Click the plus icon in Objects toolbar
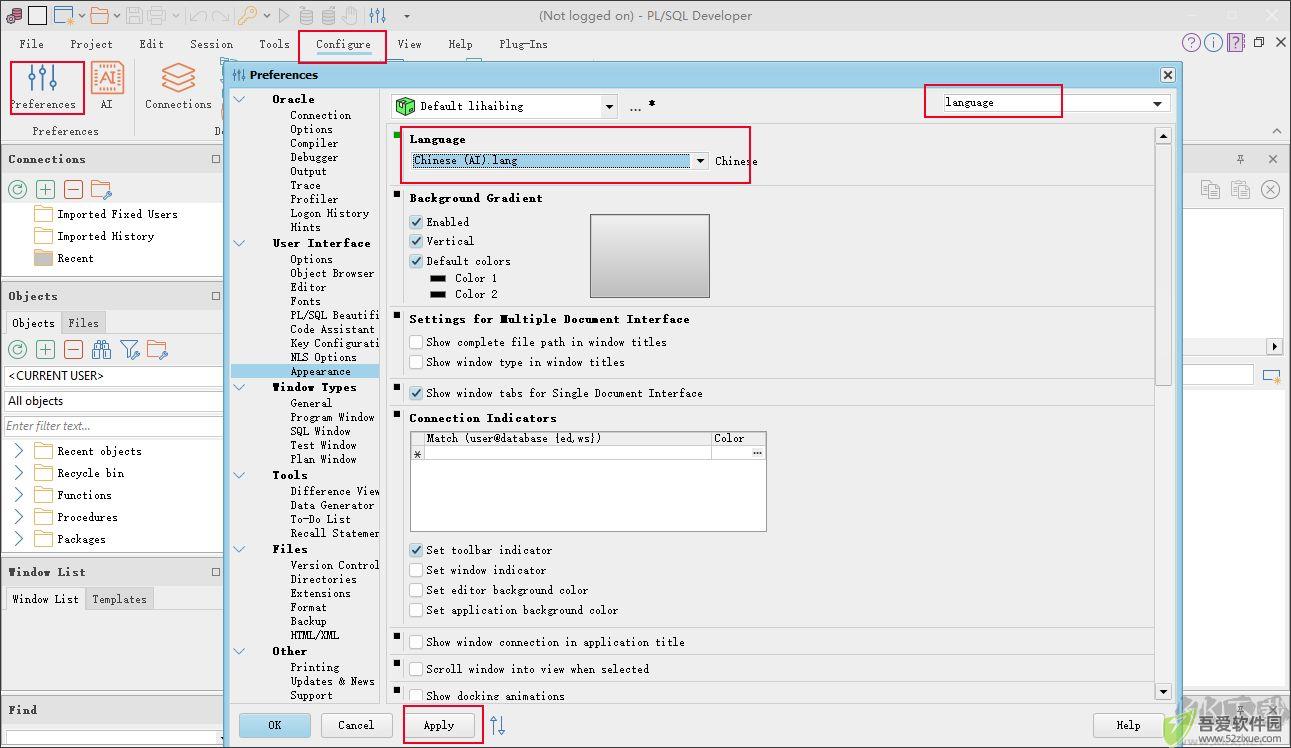The width and height of the screenshot is (1291, 748). (45, 349)
